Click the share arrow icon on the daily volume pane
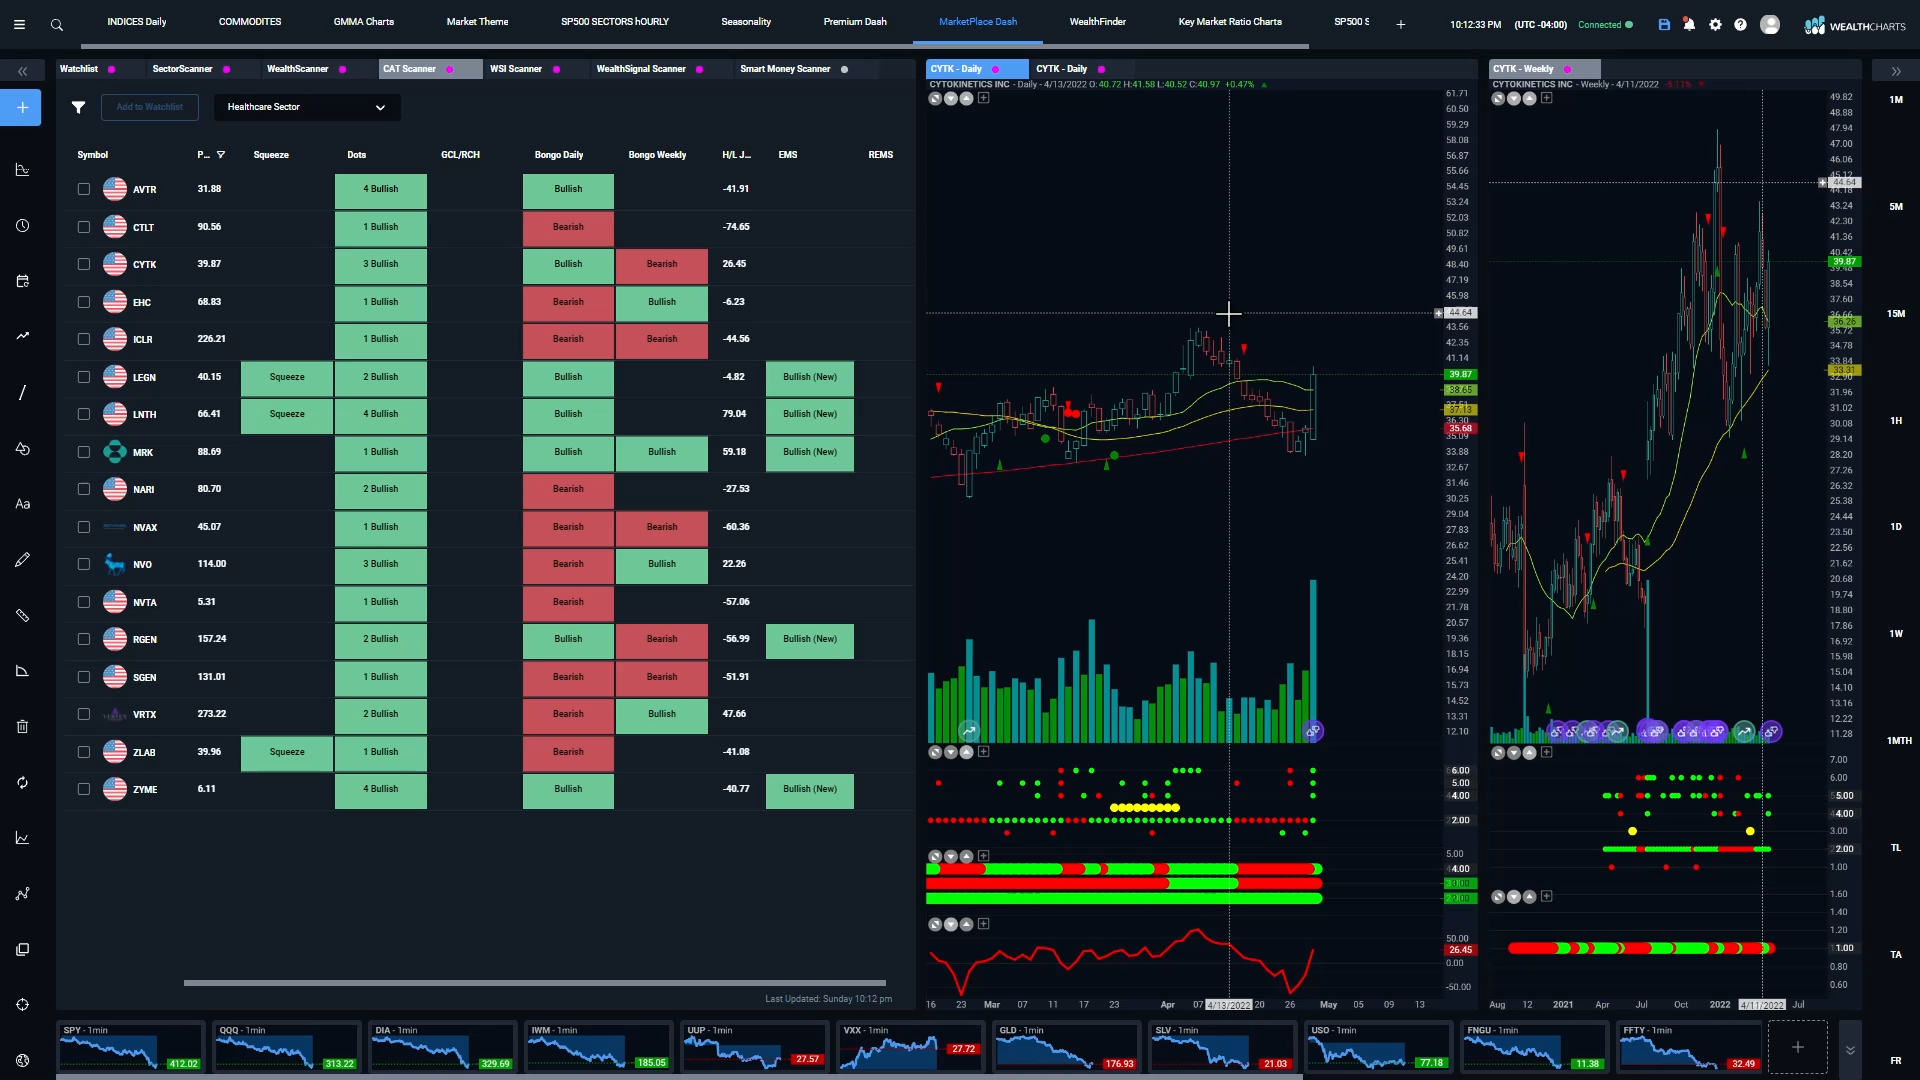Screen dimensions: 1920x1080 pos(968,731)
